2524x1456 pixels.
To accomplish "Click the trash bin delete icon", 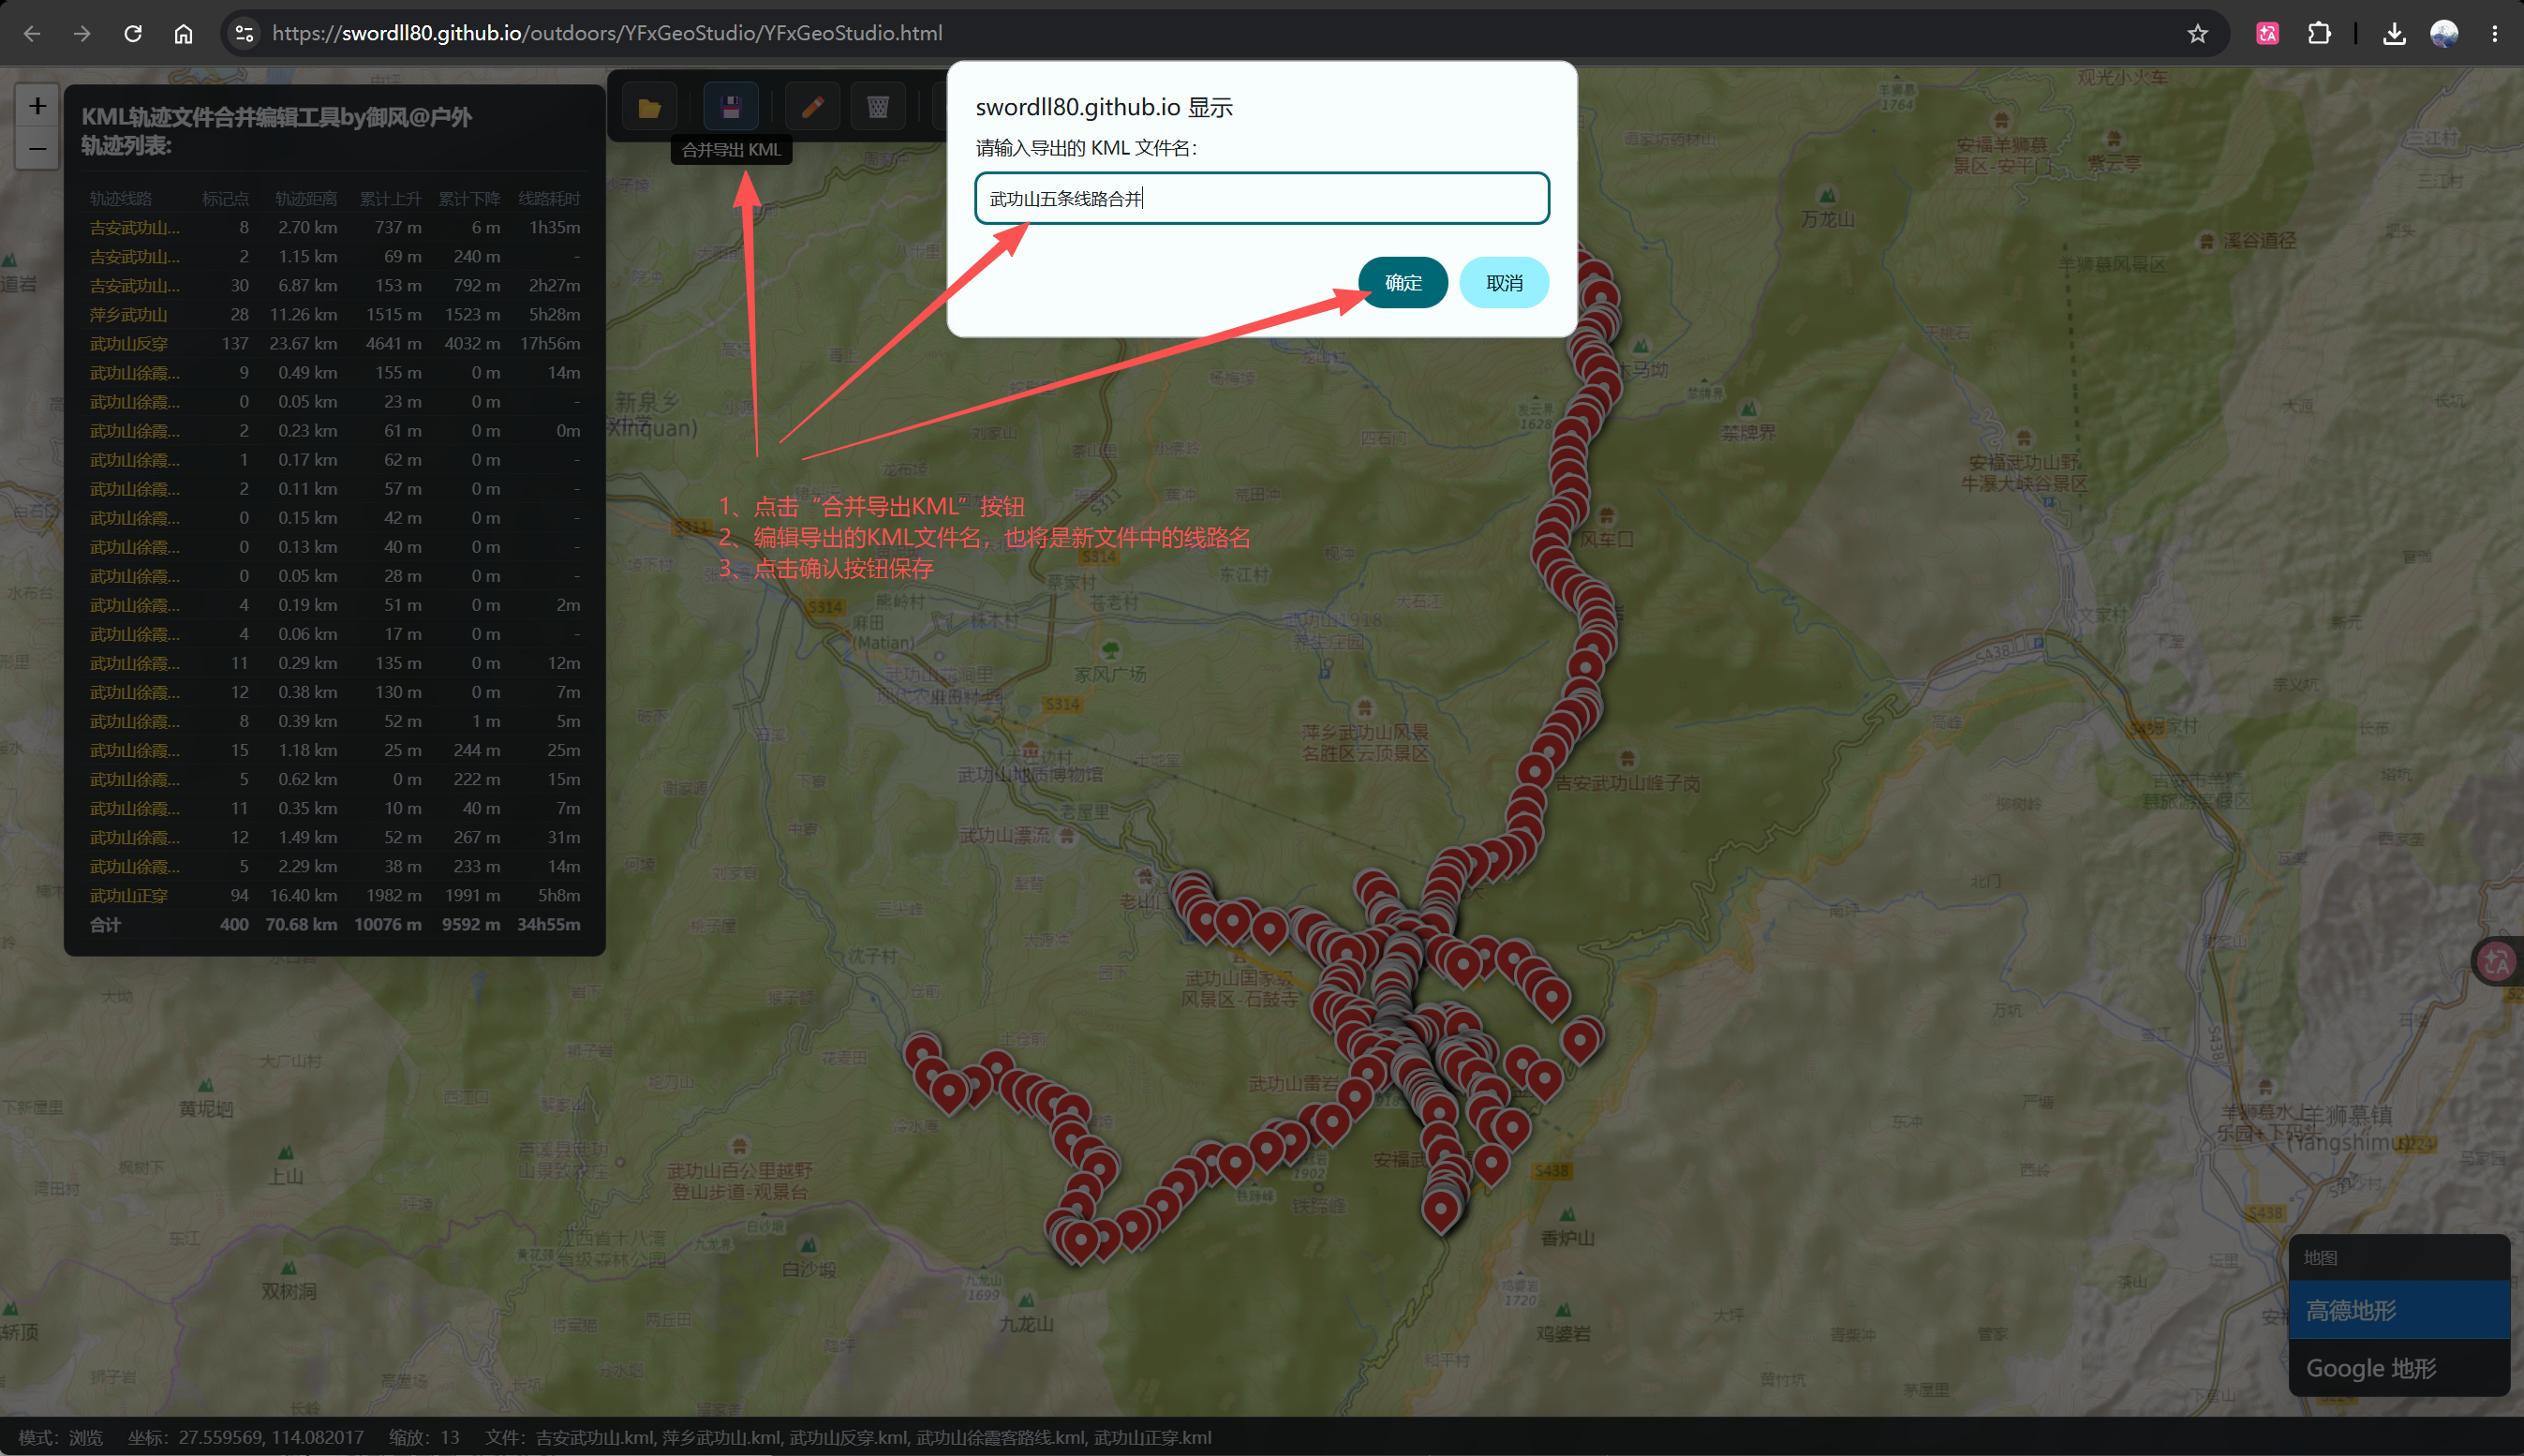I will point(878,107).
